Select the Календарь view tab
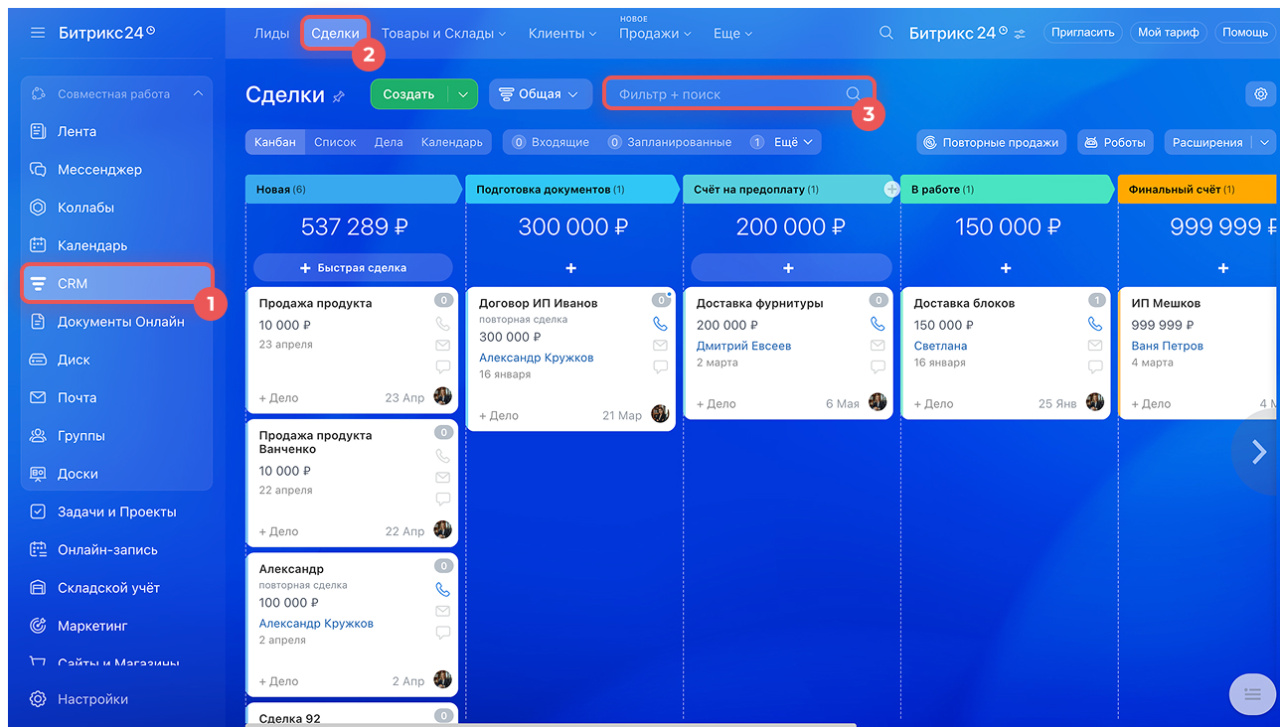This screenshot has height=727, width=1280. [x=451, y=142]
